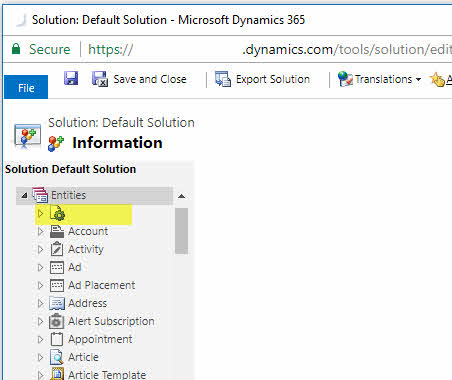The height and width of the screenshot is (380, 452).
Task: Select the Ad tree item
Action: (75, 267)
